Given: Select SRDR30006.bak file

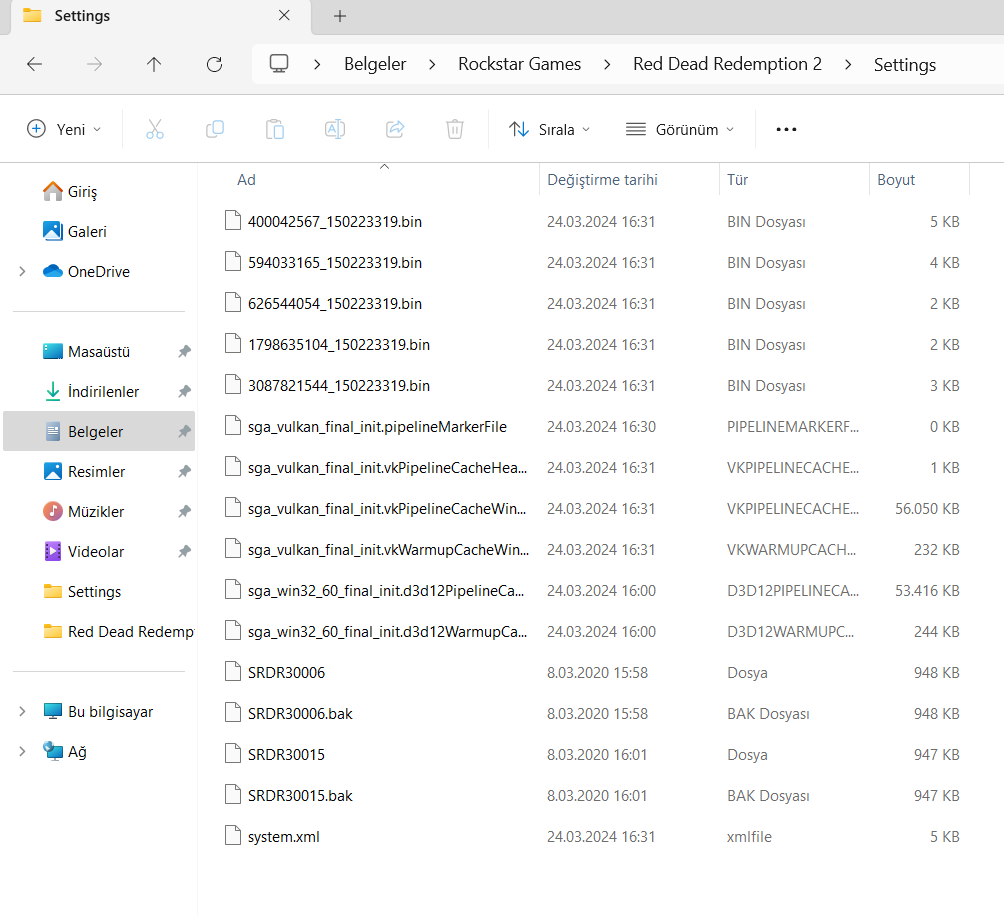Looking at the screenshot, I should (x=300, y=713).
